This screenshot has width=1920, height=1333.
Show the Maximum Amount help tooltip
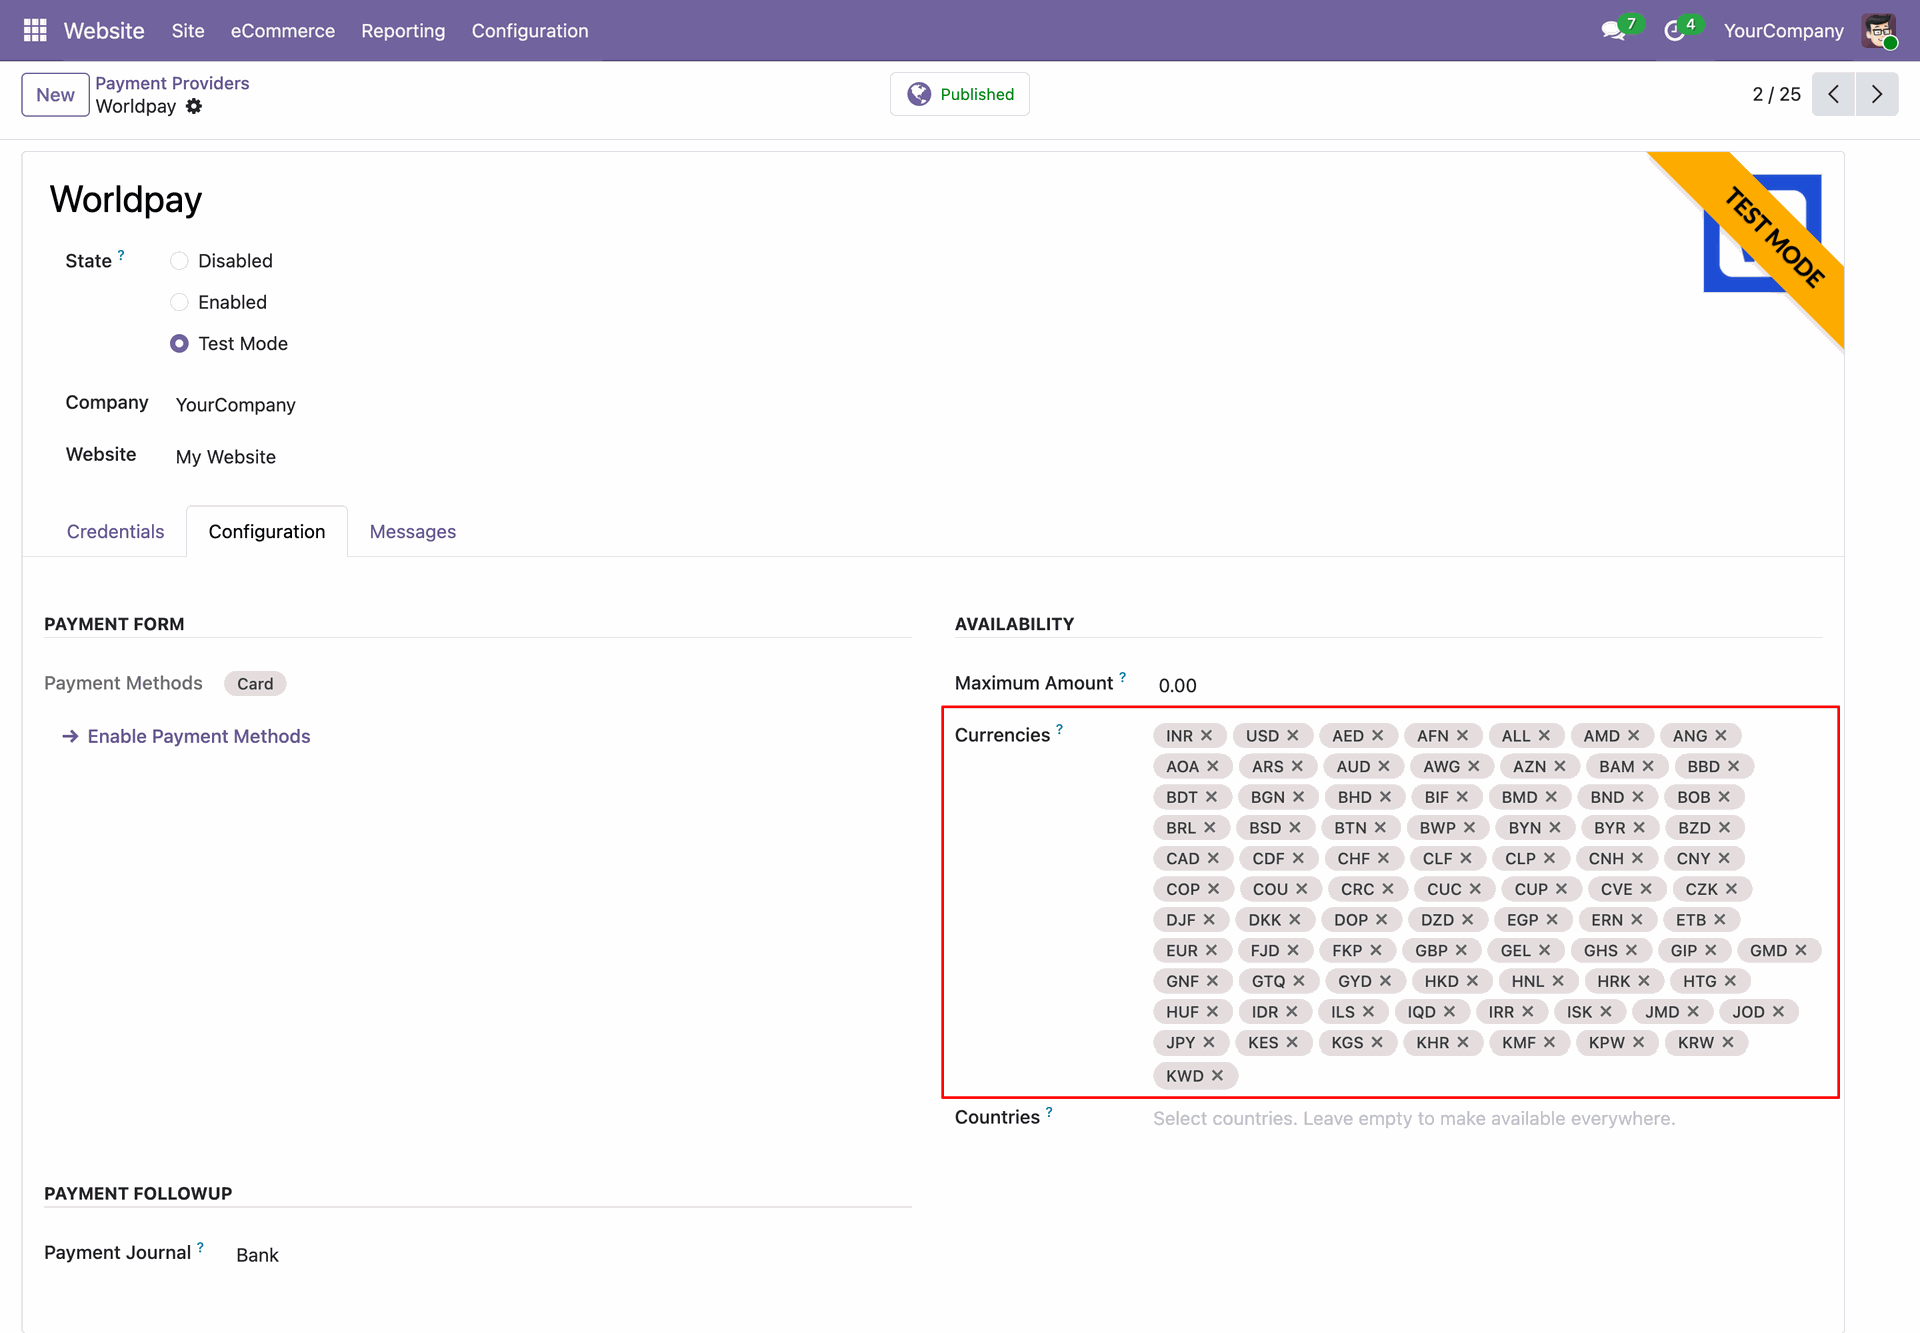pos(1122,677)
